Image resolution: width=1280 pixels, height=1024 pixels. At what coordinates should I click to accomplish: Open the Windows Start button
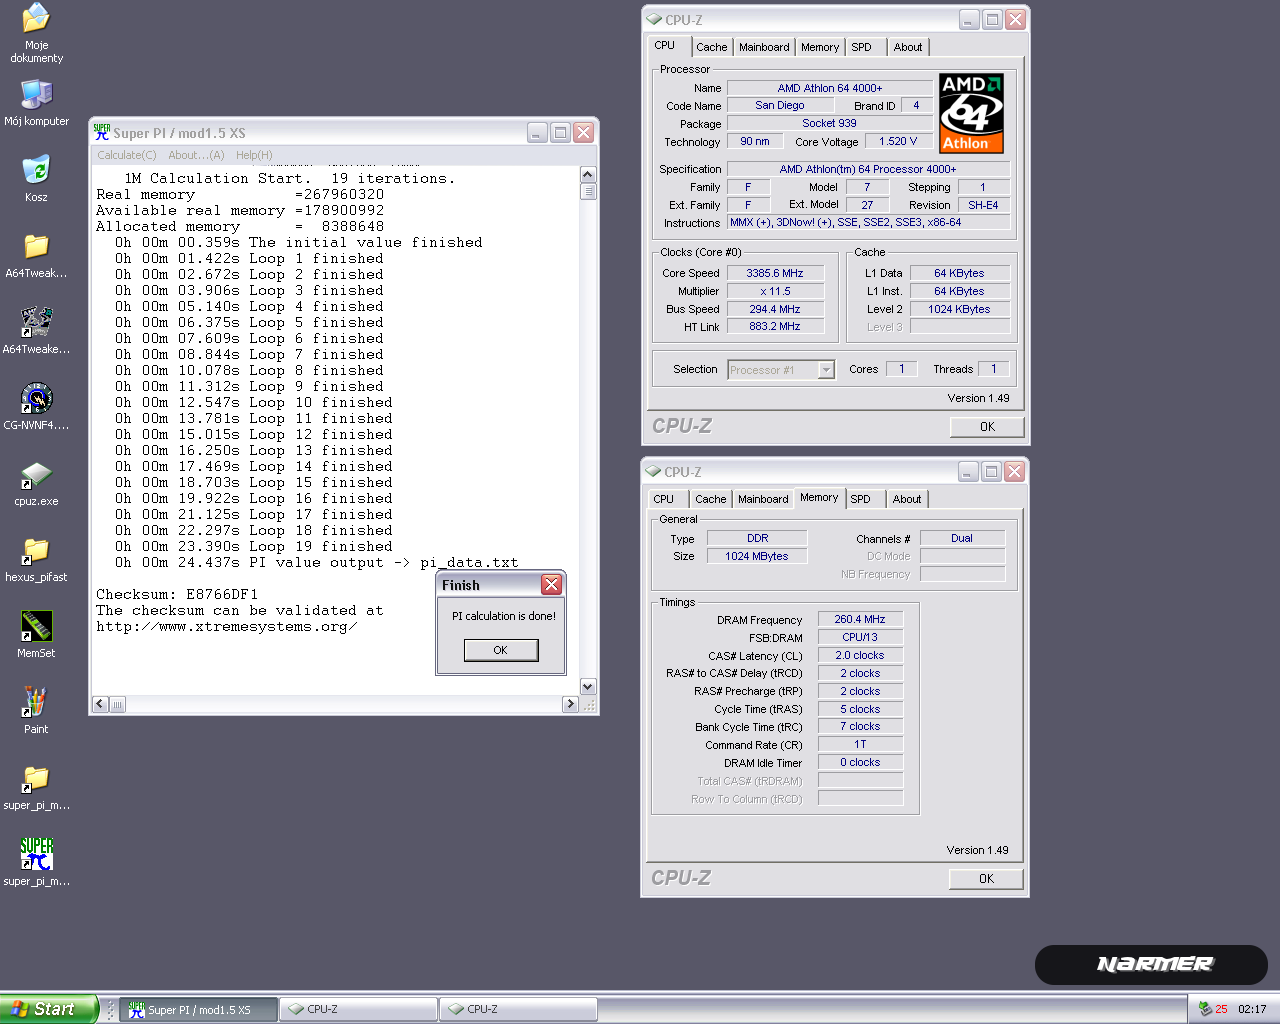pos(49,1009)
